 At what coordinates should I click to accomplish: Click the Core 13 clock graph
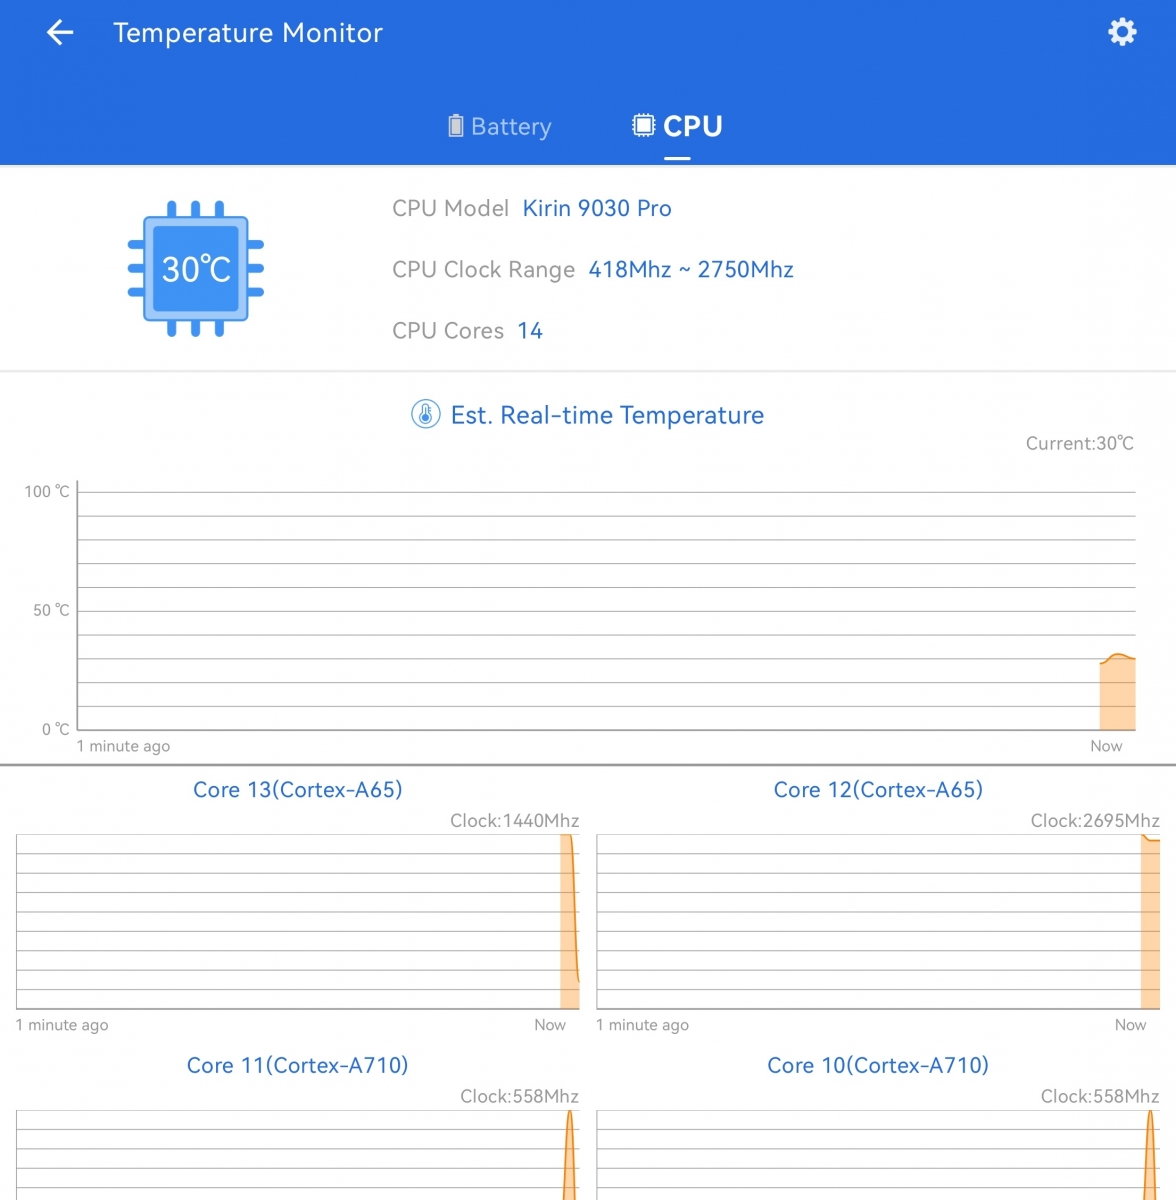[297, 921]
